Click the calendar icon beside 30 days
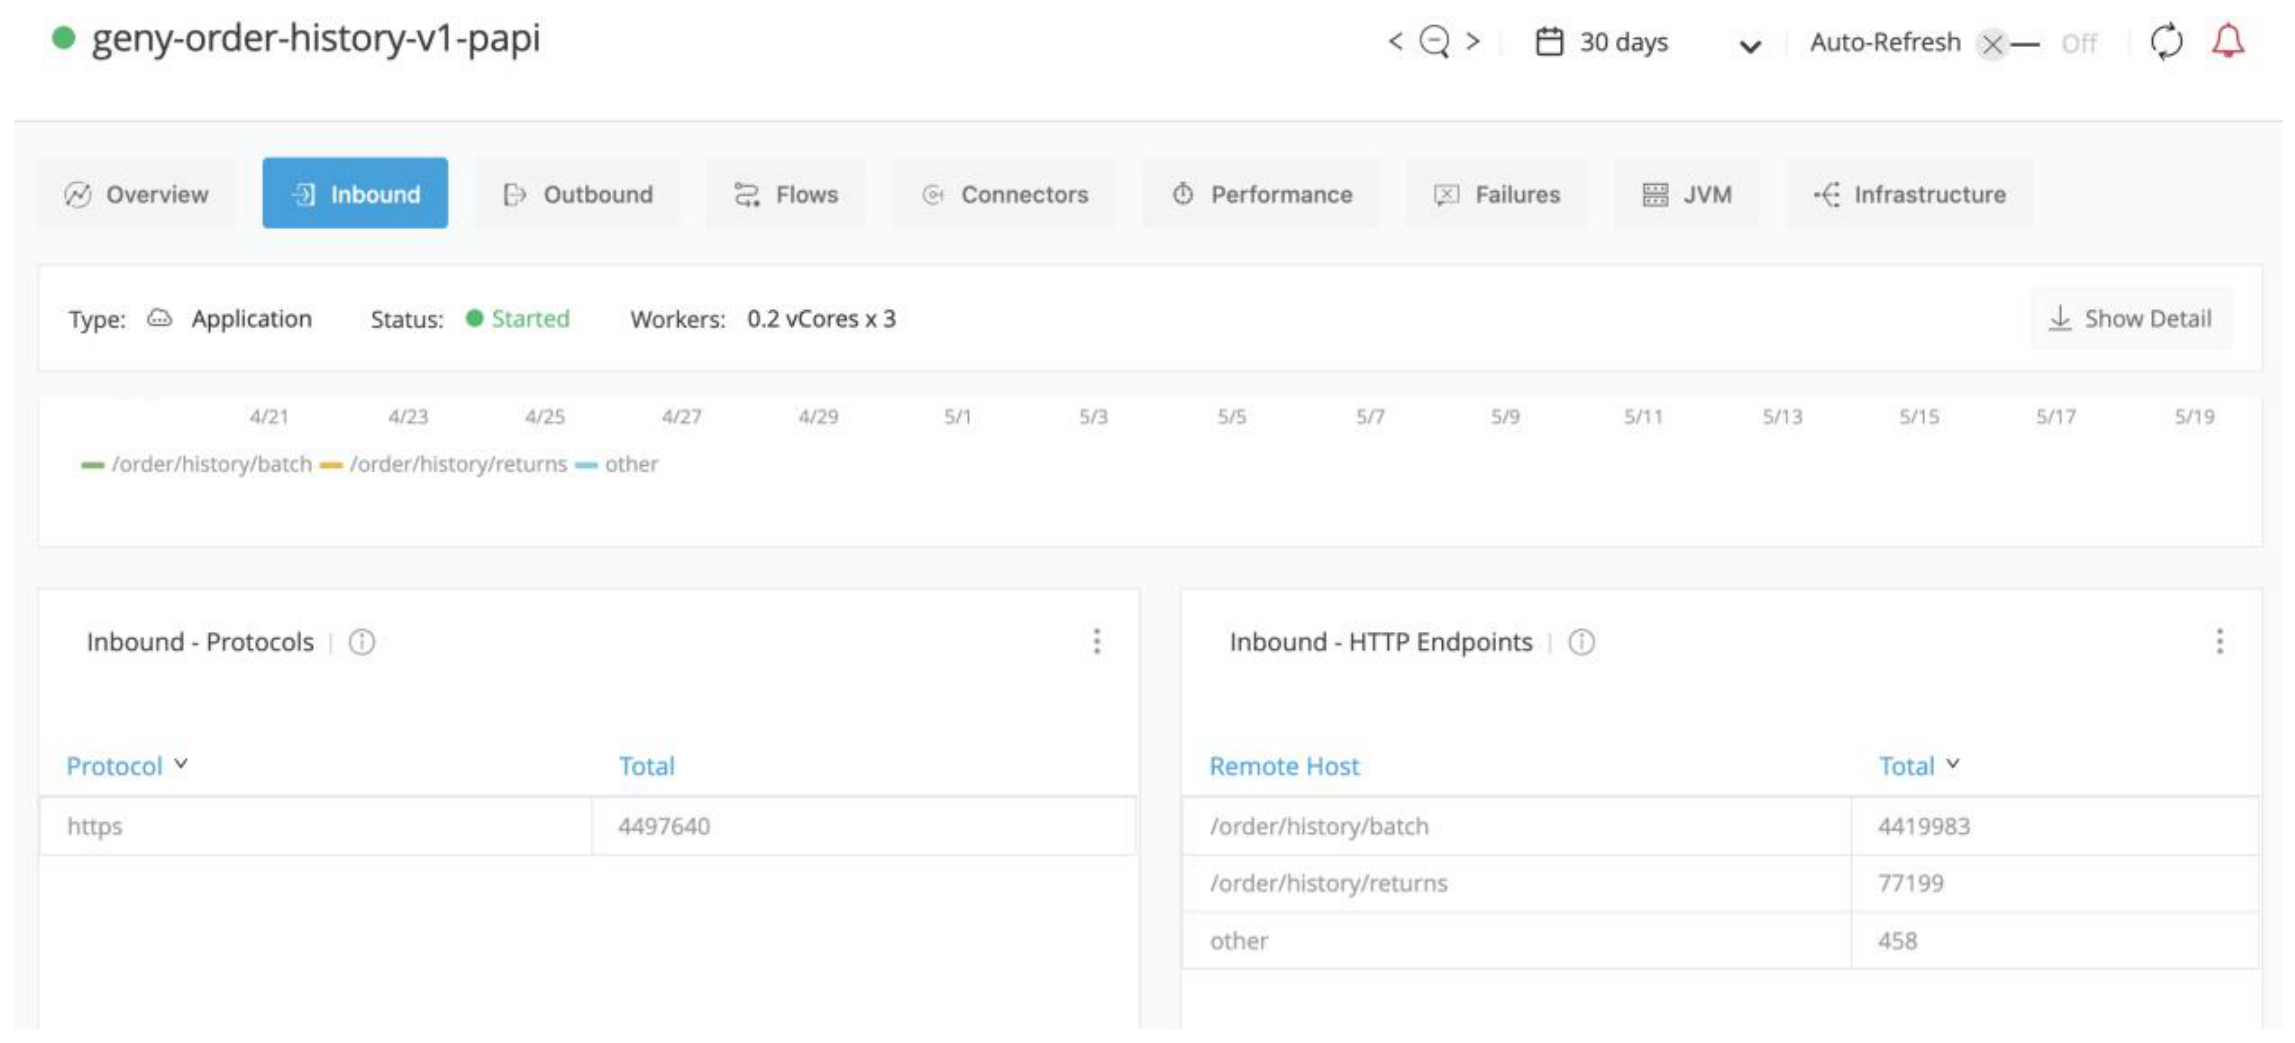The width and height of the screenshot is (2295, 1043). 1549,42
